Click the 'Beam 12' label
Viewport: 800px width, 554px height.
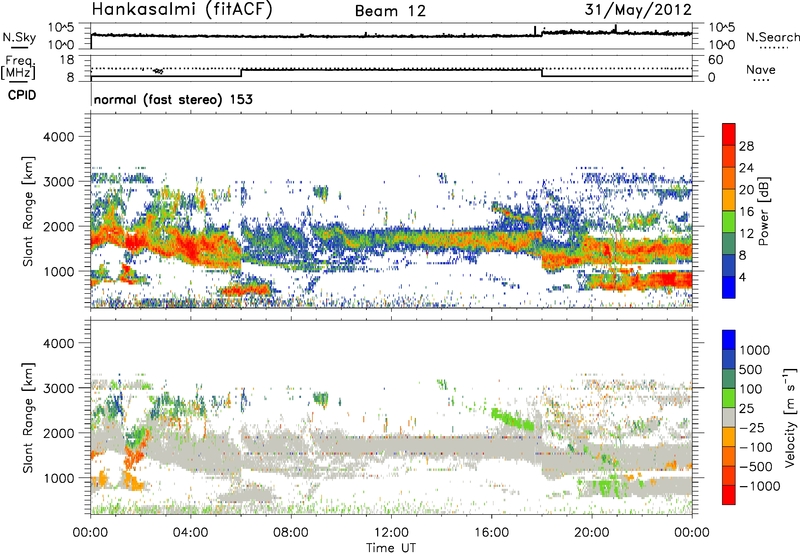click(x=390, y=11)
